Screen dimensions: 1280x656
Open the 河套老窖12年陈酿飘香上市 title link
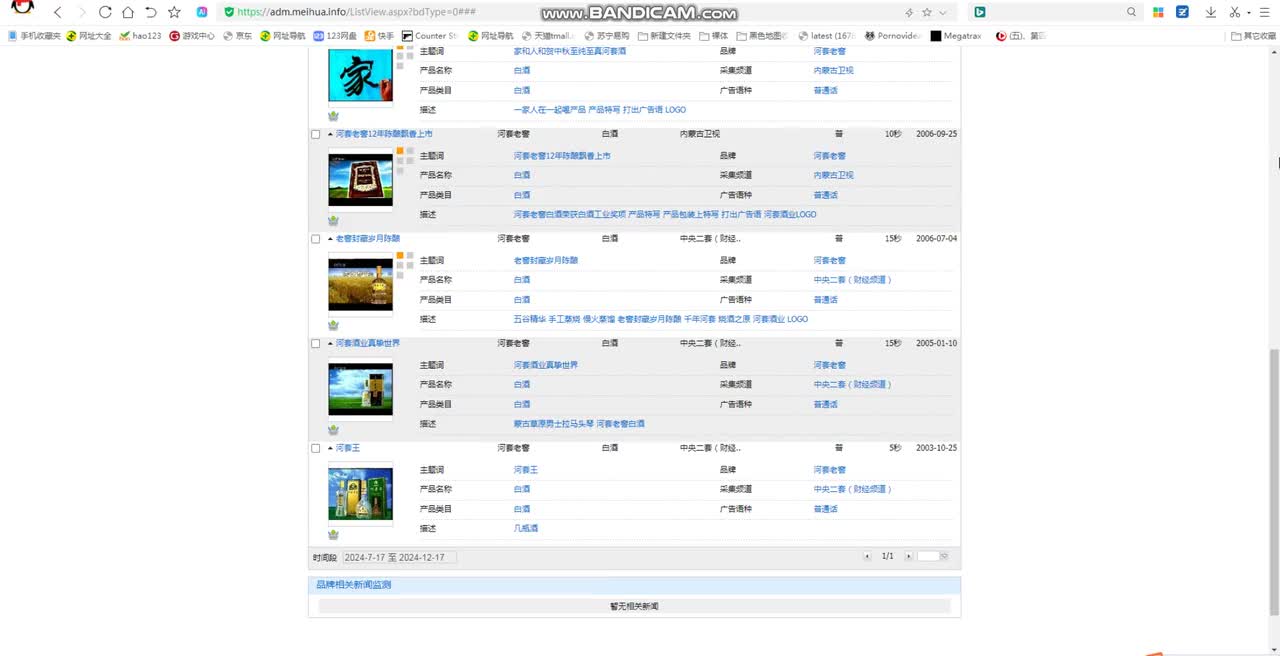pyautogui.click(x=384, y=134)
